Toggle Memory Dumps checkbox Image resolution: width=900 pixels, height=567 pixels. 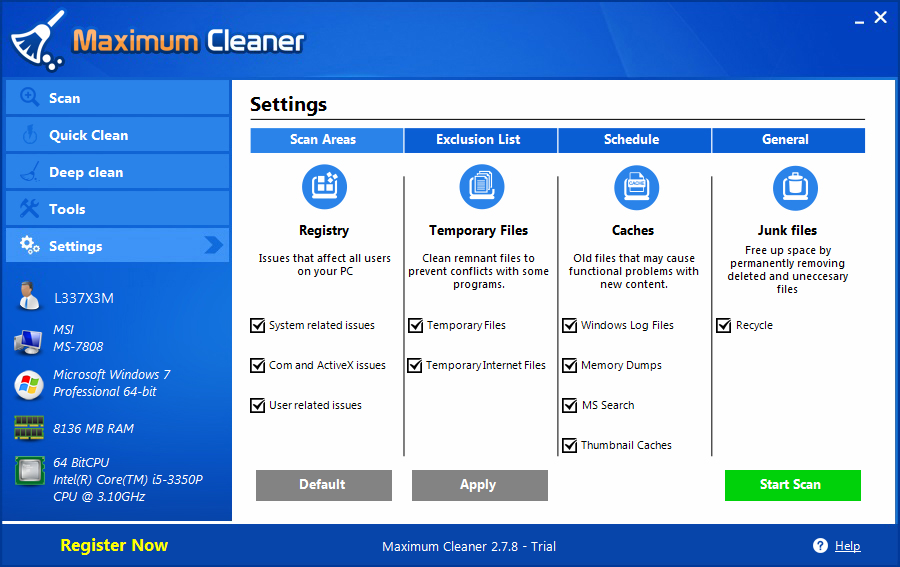pos(569,365)
